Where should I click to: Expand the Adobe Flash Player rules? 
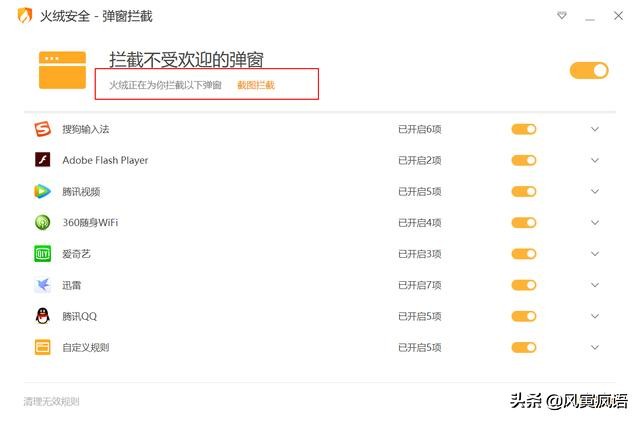(595, 160)
